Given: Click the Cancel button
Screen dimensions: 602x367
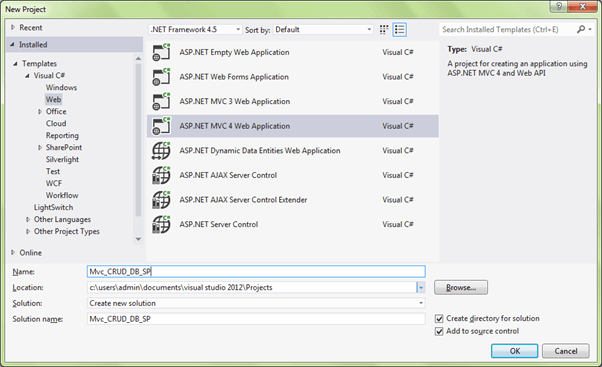Looking at the screenshot, I should tap(566, 351).
